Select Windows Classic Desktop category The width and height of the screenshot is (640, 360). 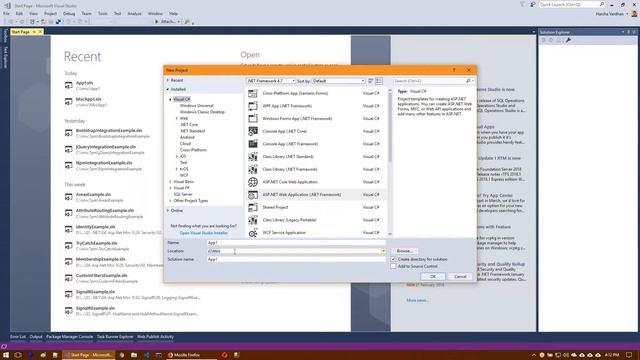click(x=202, y=112)
